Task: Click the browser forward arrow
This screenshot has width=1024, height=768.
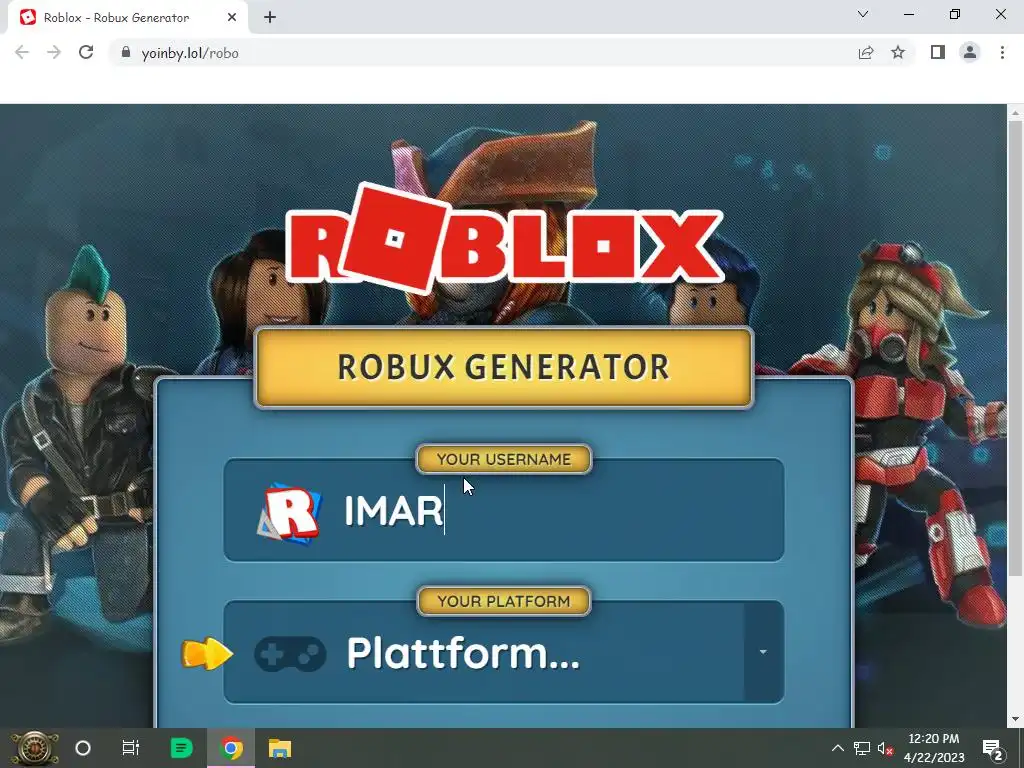Action: pyautogui.click(x=54, y=52)
